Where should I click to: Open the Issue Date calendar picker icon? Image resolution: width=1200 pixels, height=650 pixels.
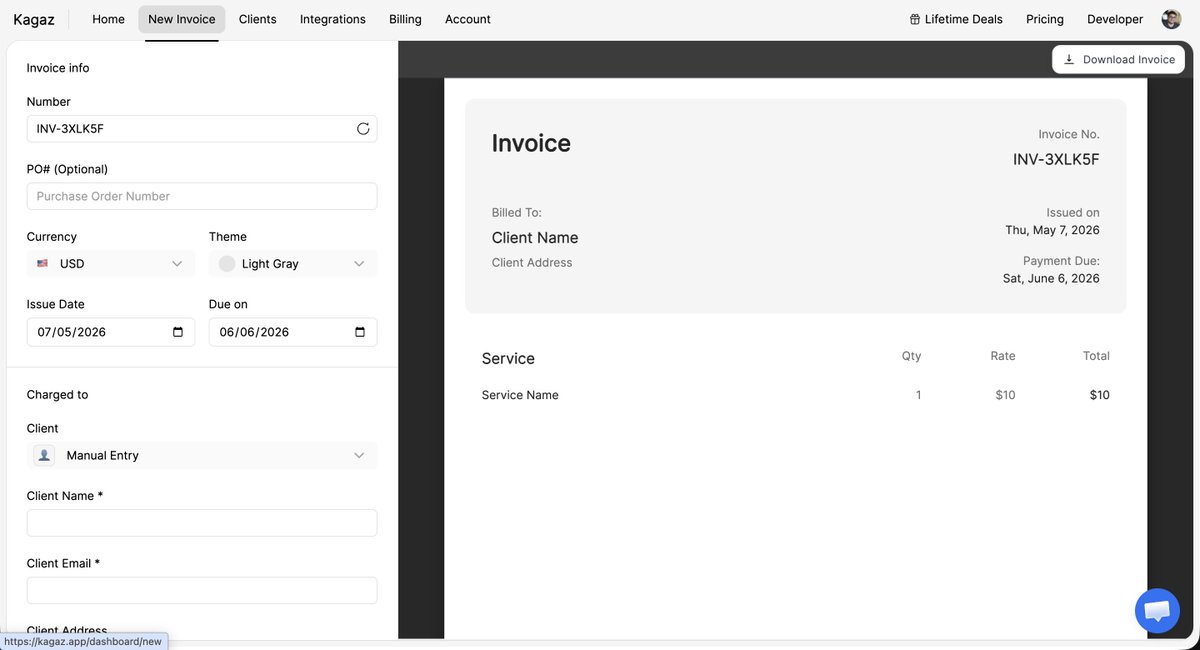click(x=178, y=332)
